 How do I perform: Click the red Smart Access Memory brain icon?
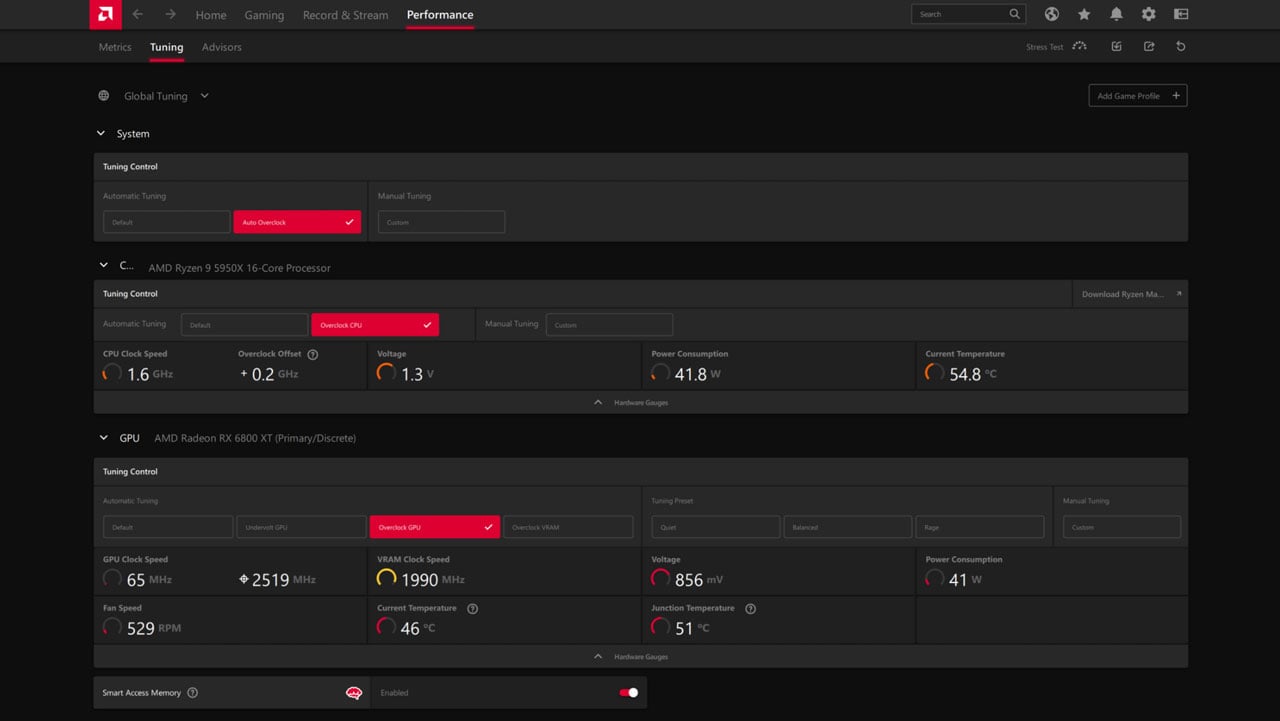pos(353,693)
